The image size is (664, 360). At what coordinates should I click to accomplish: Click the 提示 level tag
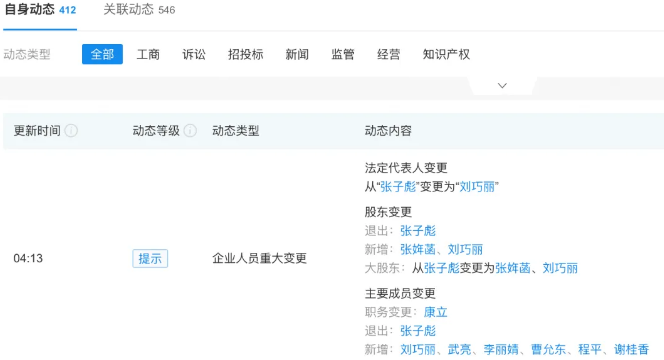150,258
